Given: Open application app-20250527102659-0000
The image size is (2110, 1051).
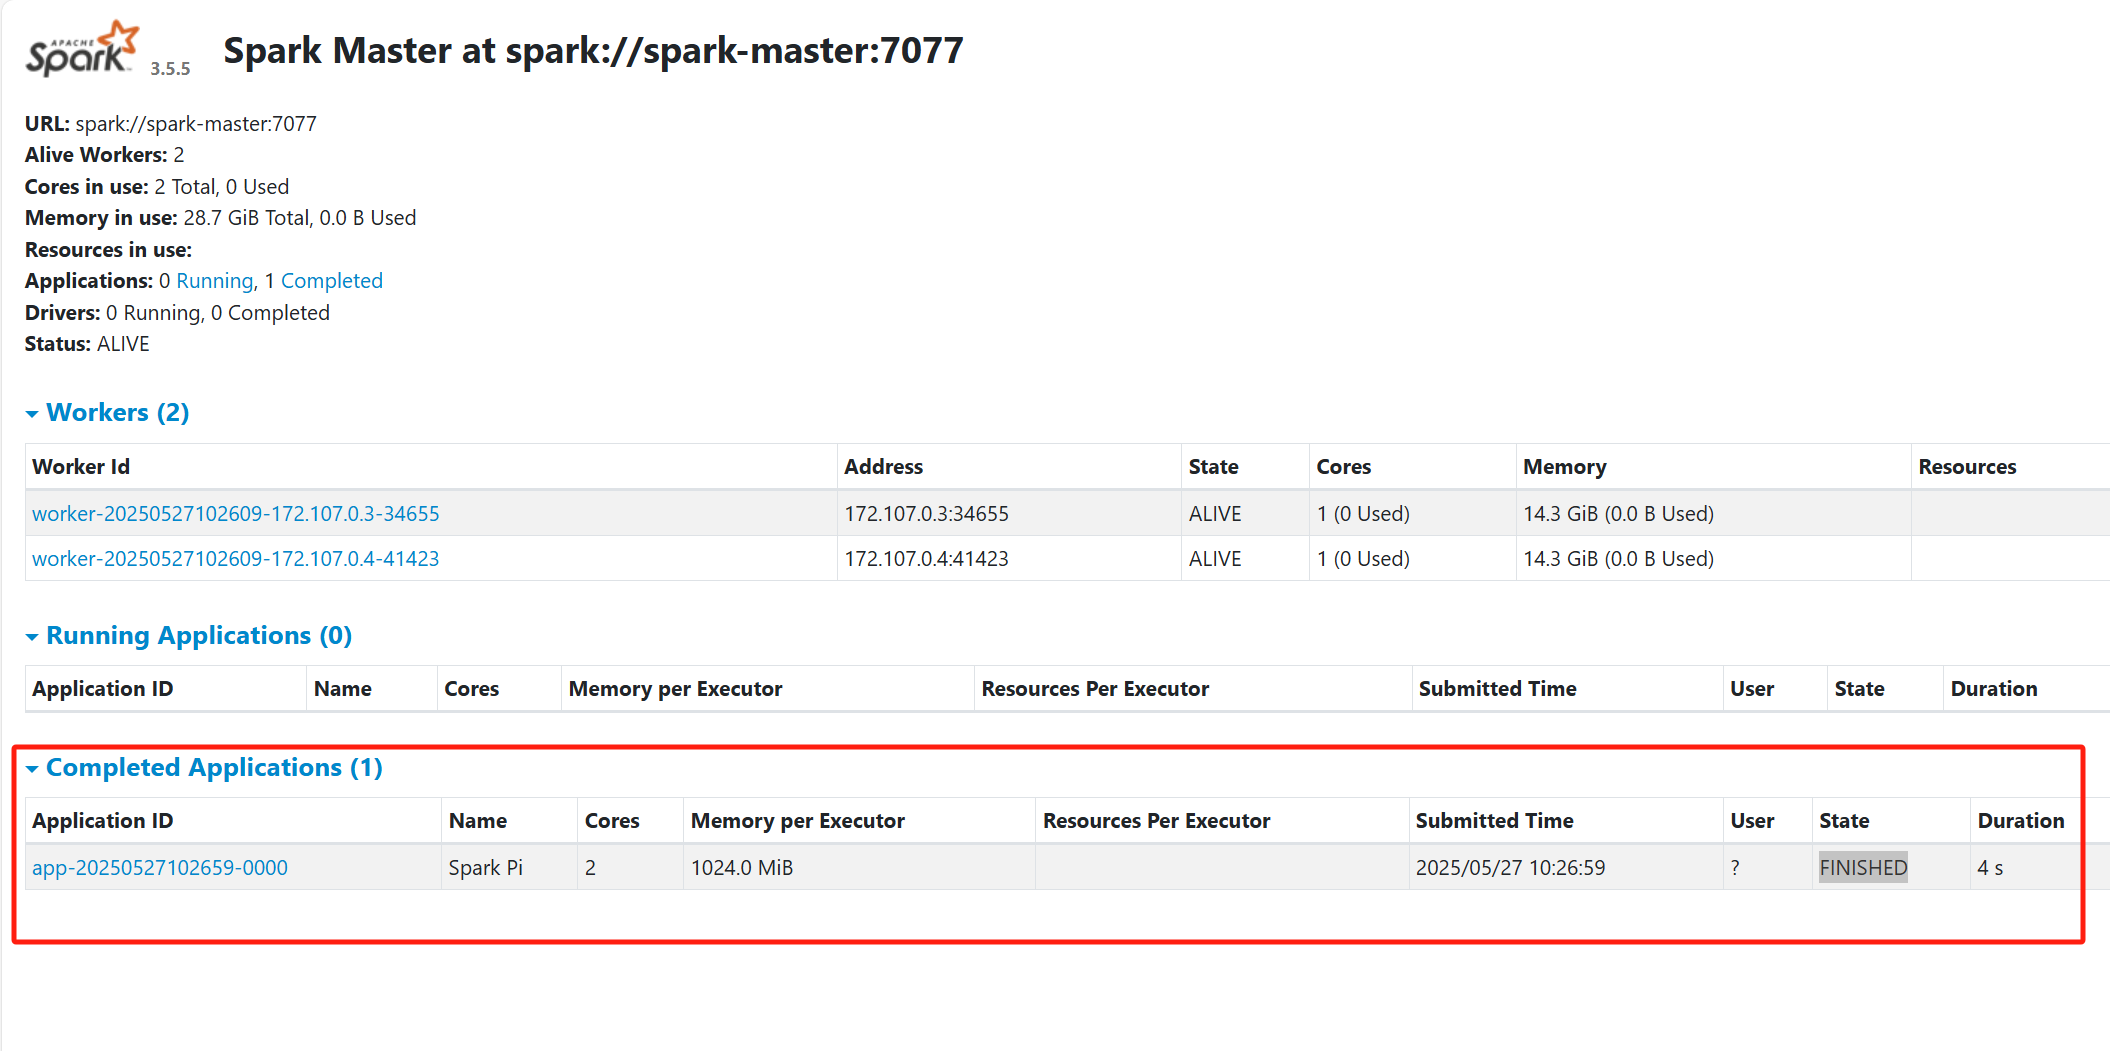Looking at the screenshot, I should click(160, 867).
